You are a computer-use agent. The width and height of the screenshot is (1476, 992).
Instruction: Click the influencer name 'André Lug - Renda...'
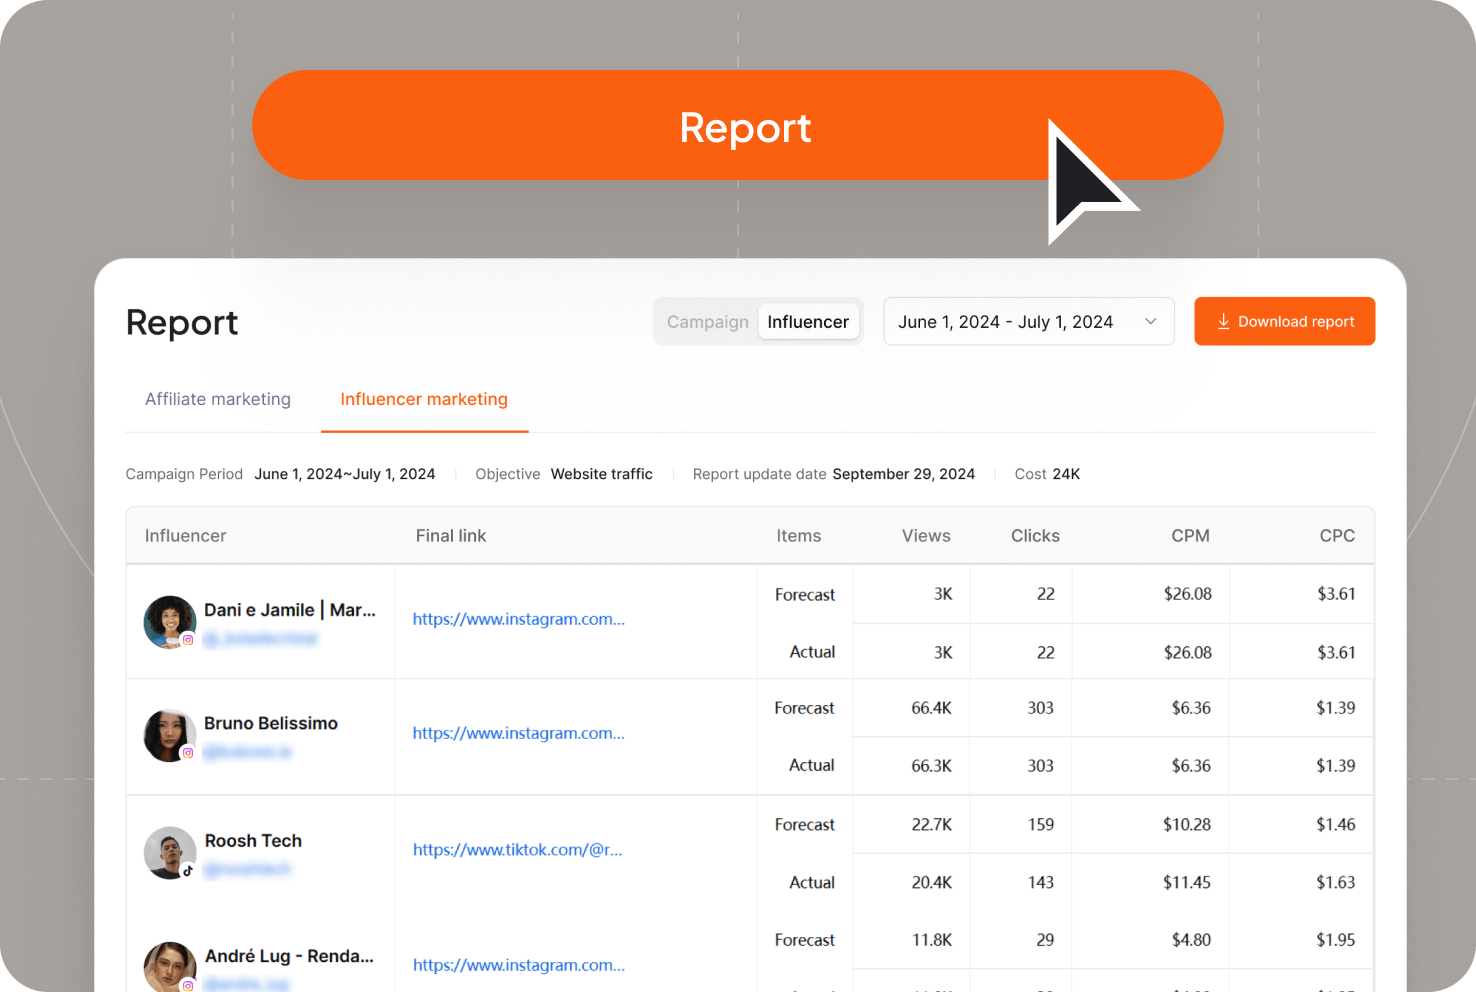289,956
